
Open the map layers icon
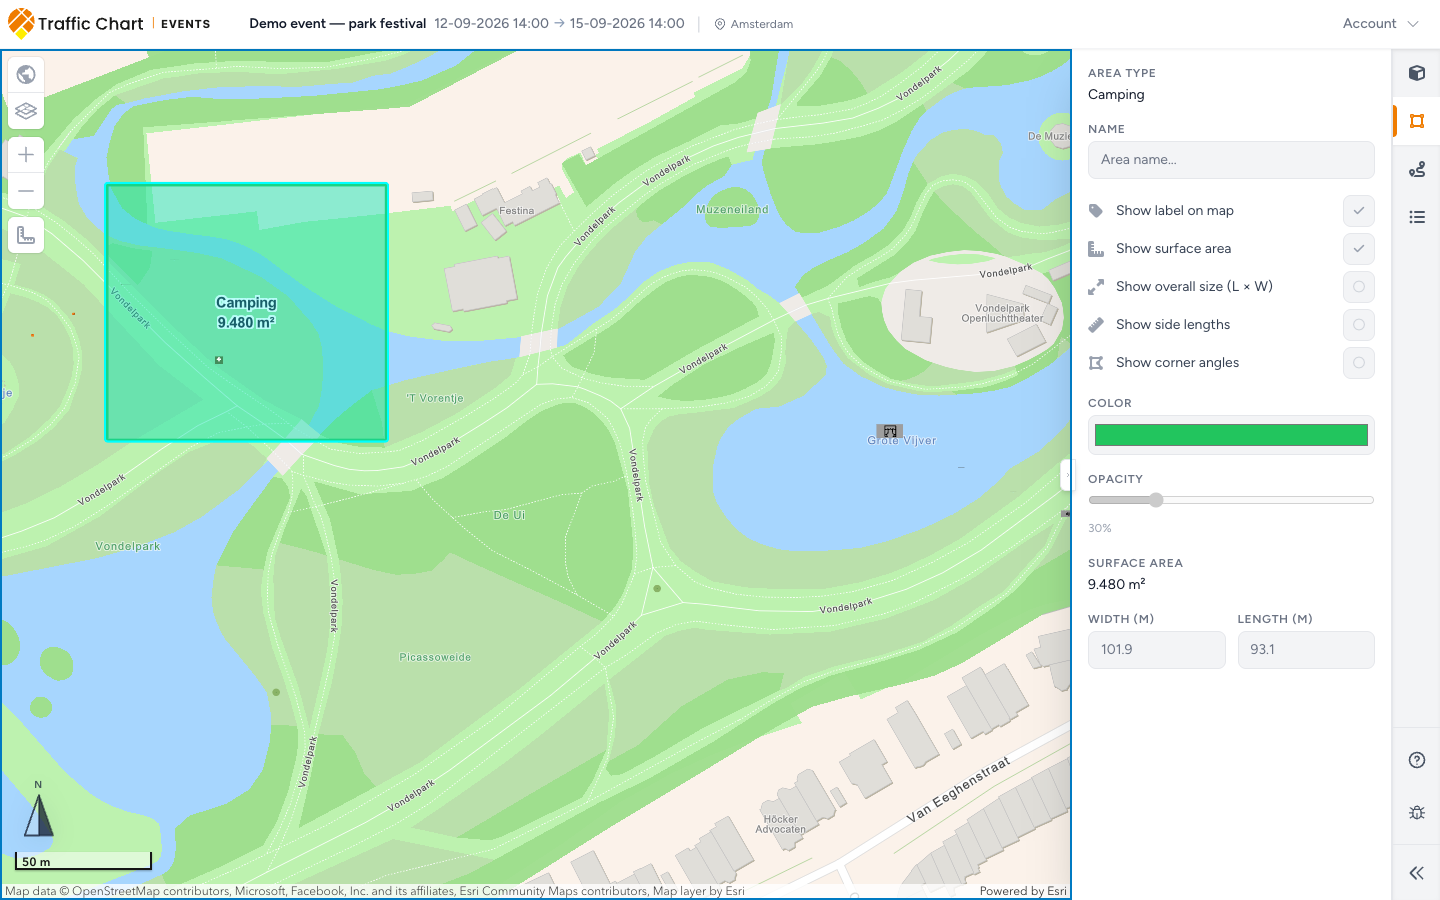(x=26, y=111)
